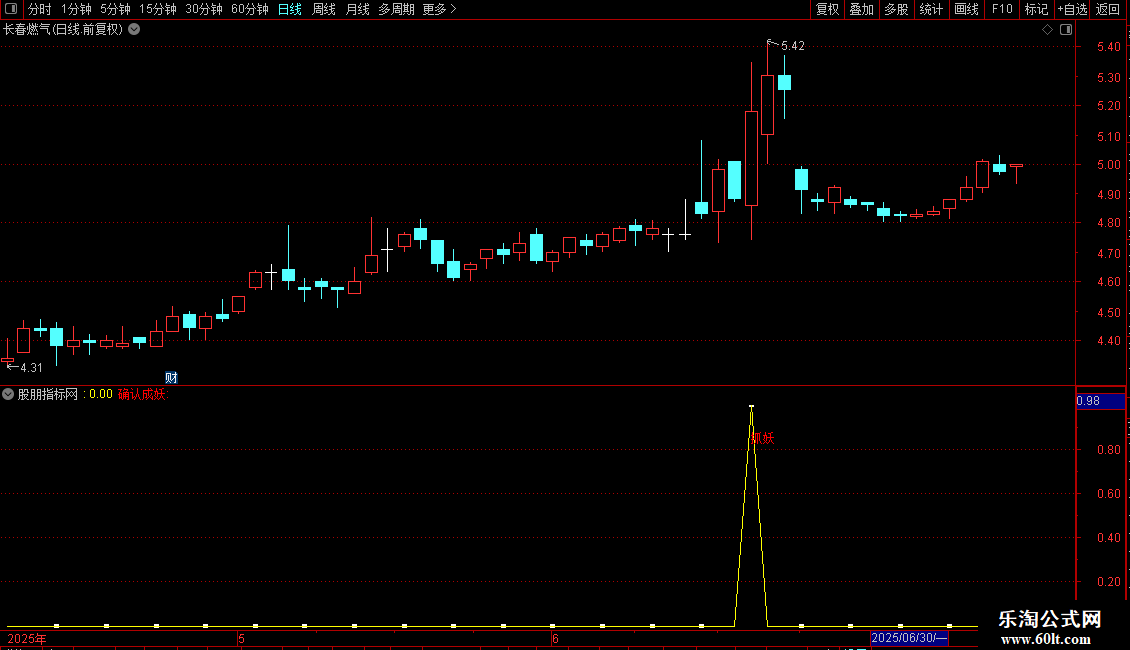
Task: Click the month 5 timeline marker
Action: coord(241,638)
